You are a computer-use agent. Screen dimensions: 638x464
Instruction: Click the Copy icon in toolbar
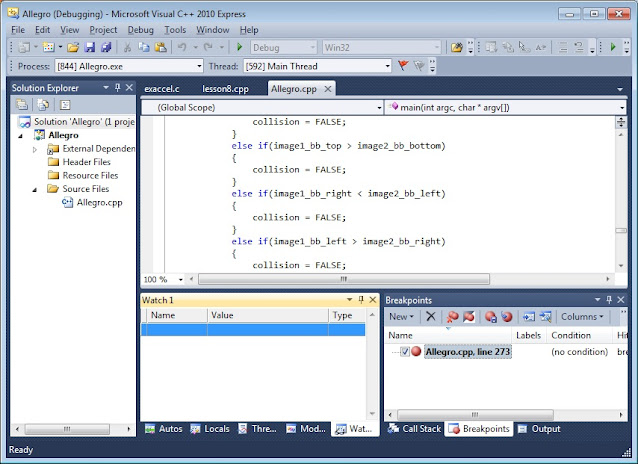click(x=144, y=48)
